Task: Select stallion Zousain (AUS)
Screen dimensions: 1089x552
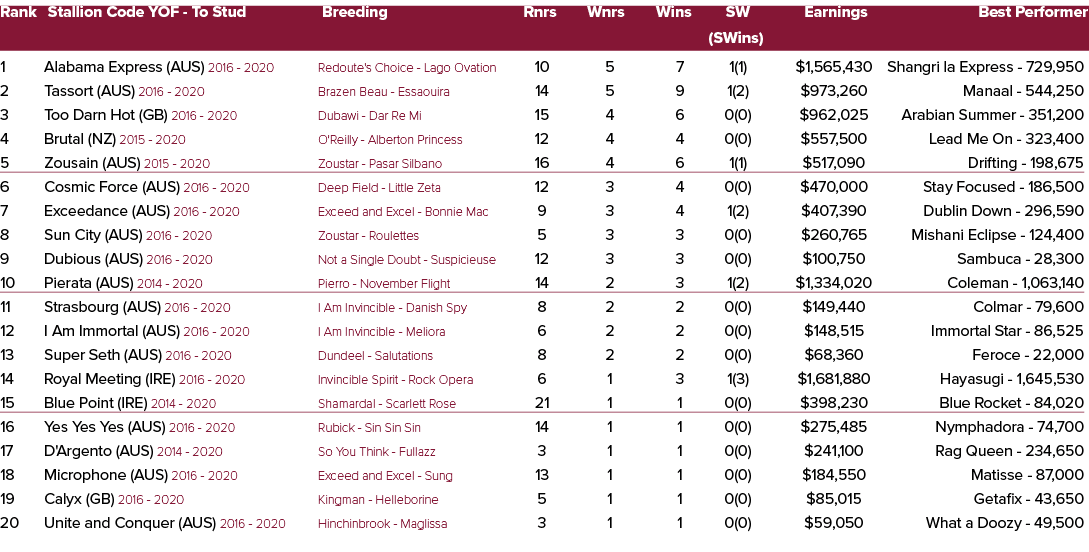Action: [92, 163]
